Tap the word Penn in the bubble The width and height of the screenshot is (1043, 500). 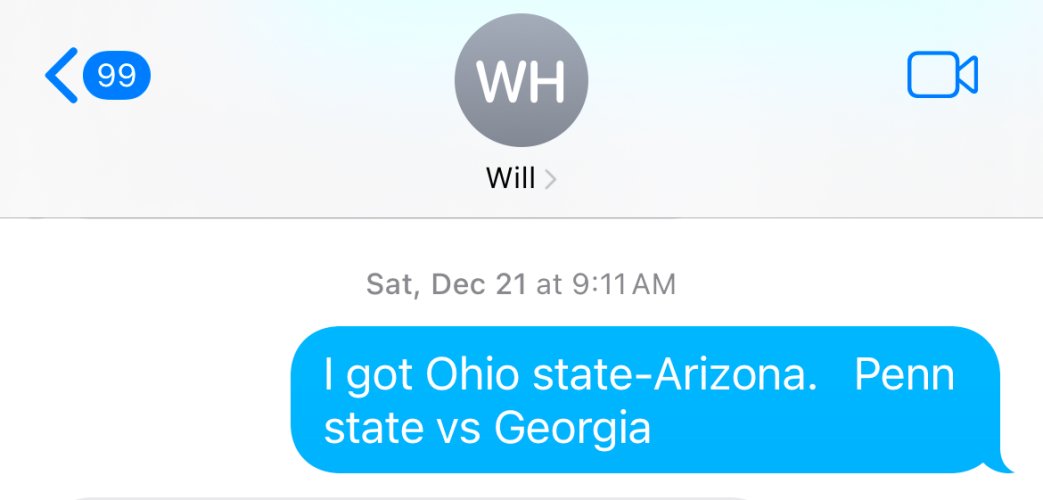pyautogui.click(x=905, y=375)
